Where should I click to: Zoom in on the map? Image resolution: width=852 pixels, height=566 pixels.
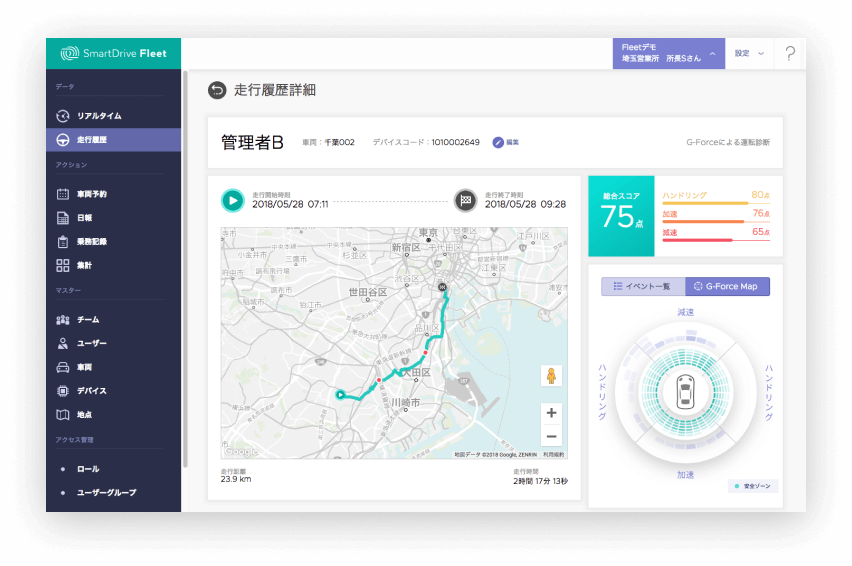pyautogui.click(x=552, y=413)
